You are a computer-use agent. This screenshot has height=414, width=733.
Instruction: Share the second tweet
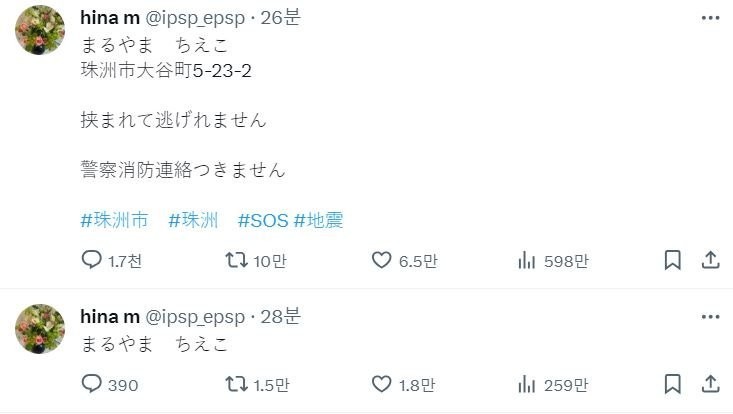(710, 385)
